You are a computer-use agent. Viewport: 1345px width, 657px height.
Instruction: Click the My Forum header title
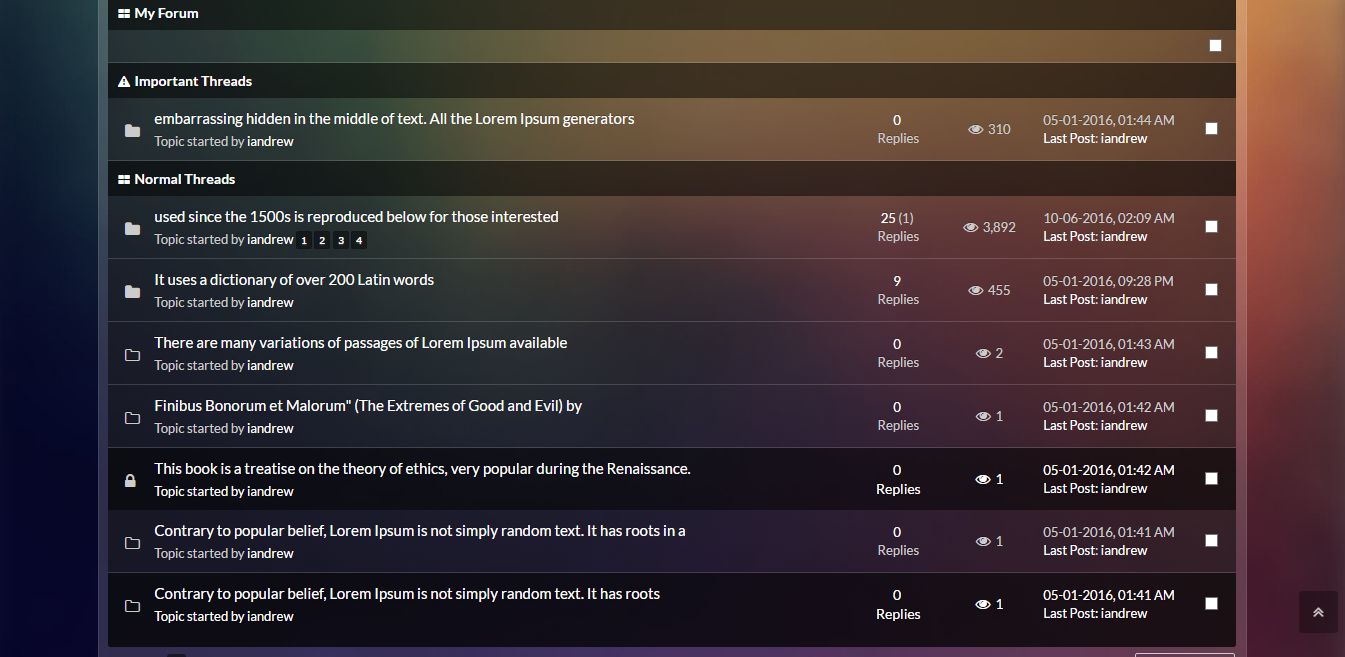click(166, 13)
